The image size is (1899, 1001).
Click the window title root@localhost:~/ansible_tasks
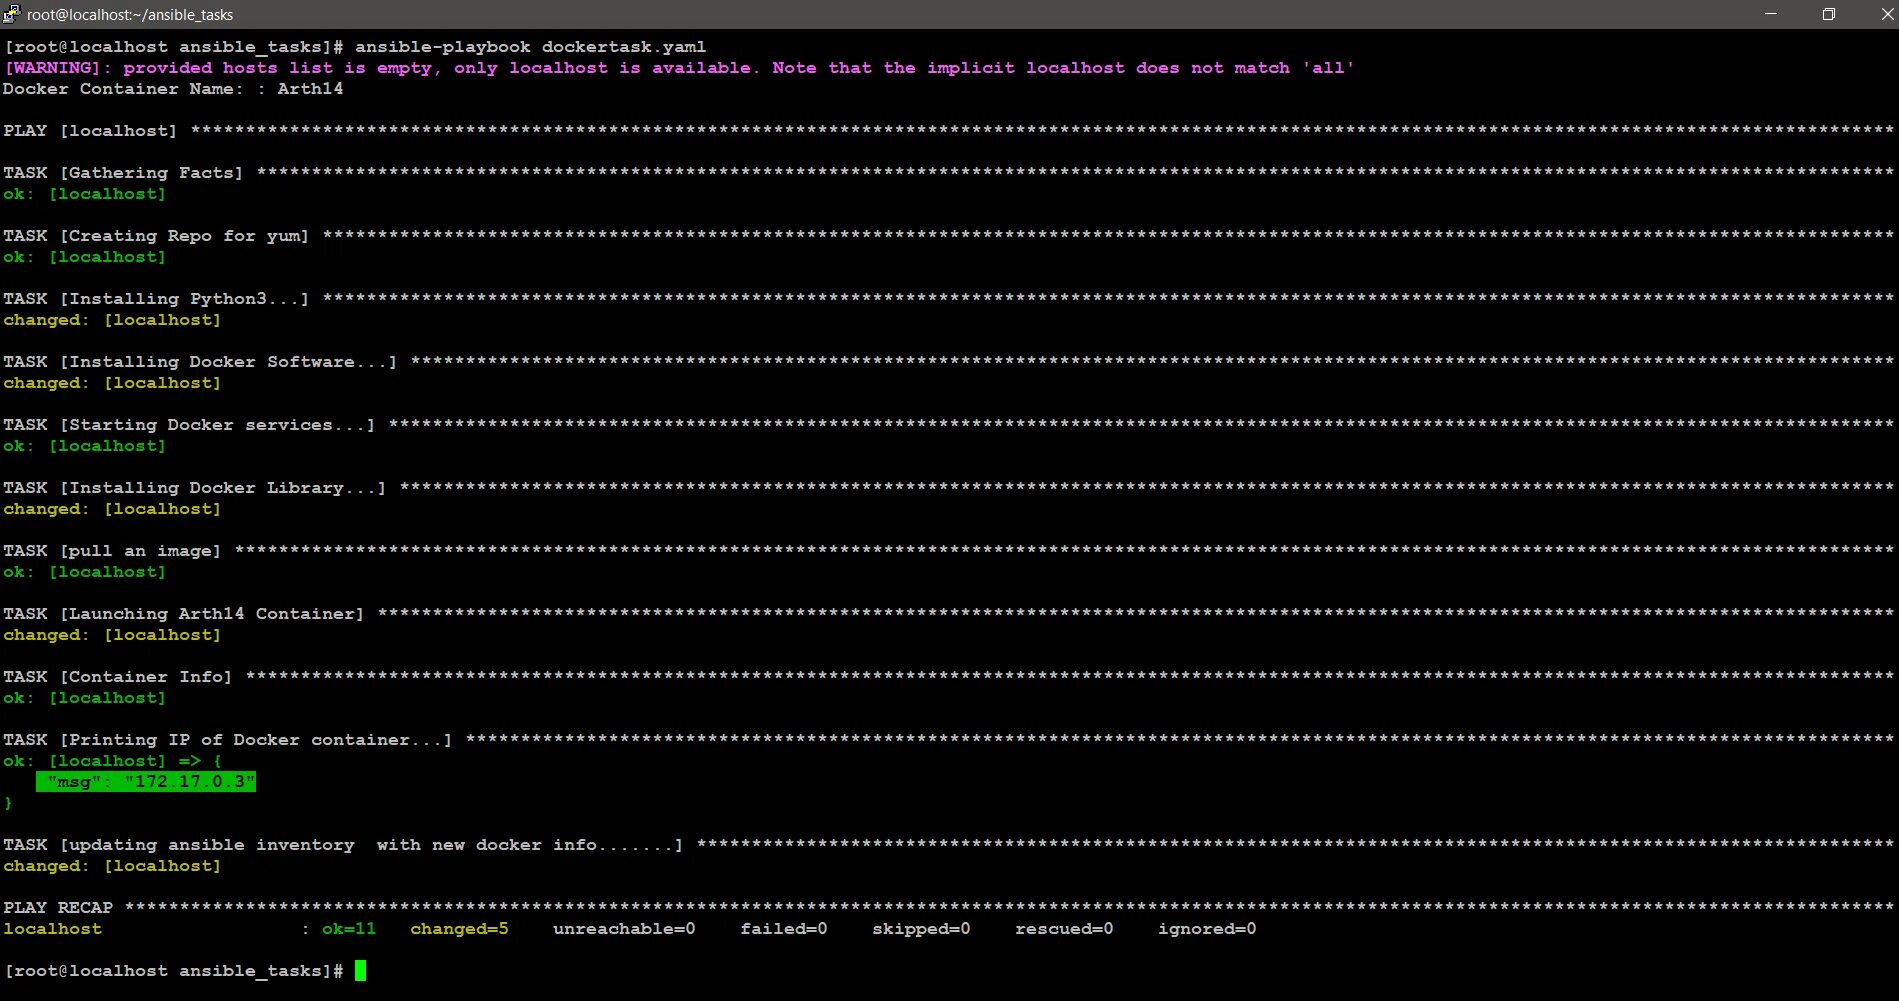[x=130, y=15]
